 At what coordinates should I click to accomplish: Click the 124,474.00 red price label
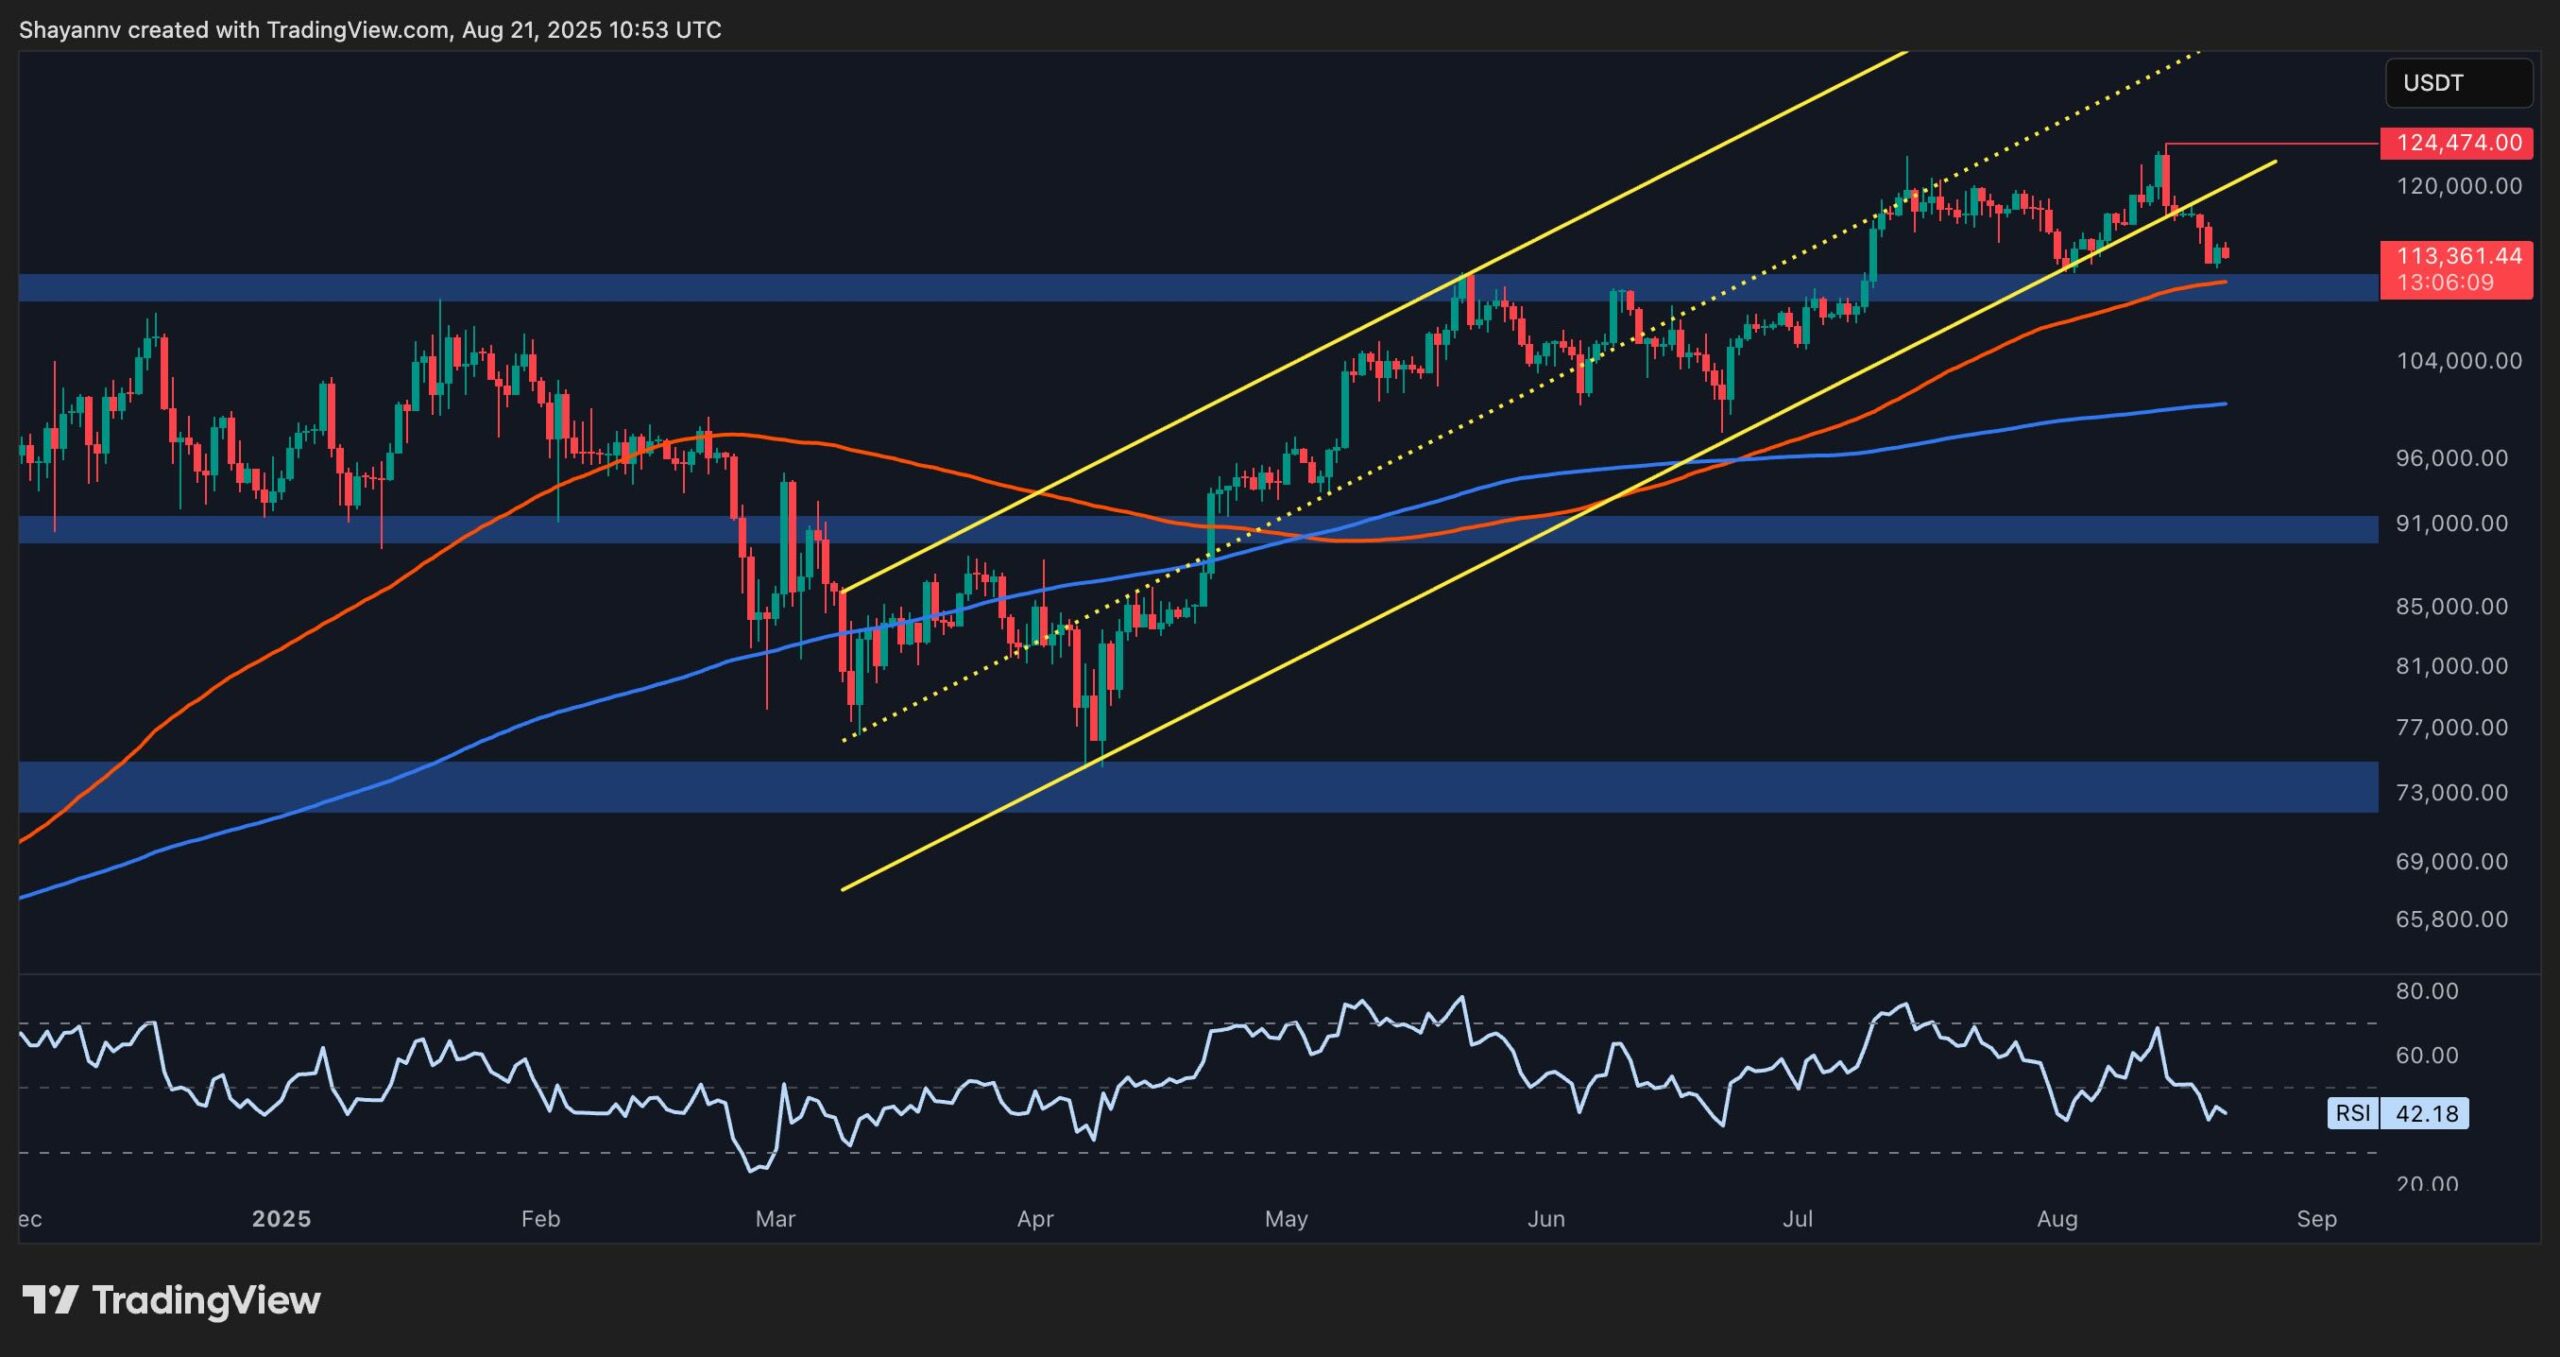2458,143
